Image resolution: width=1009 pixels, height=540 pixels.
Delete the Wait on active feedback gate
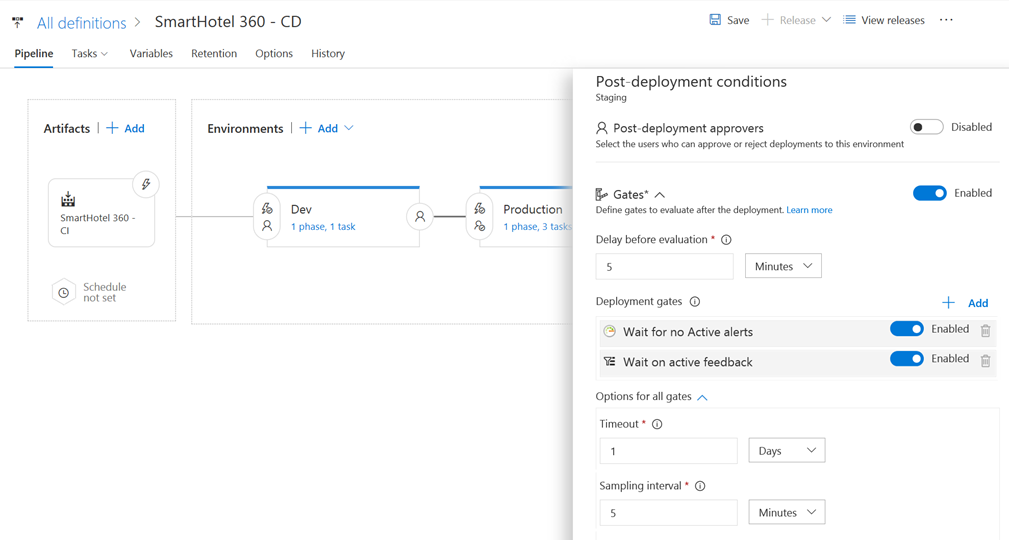[x=985, y=361]
